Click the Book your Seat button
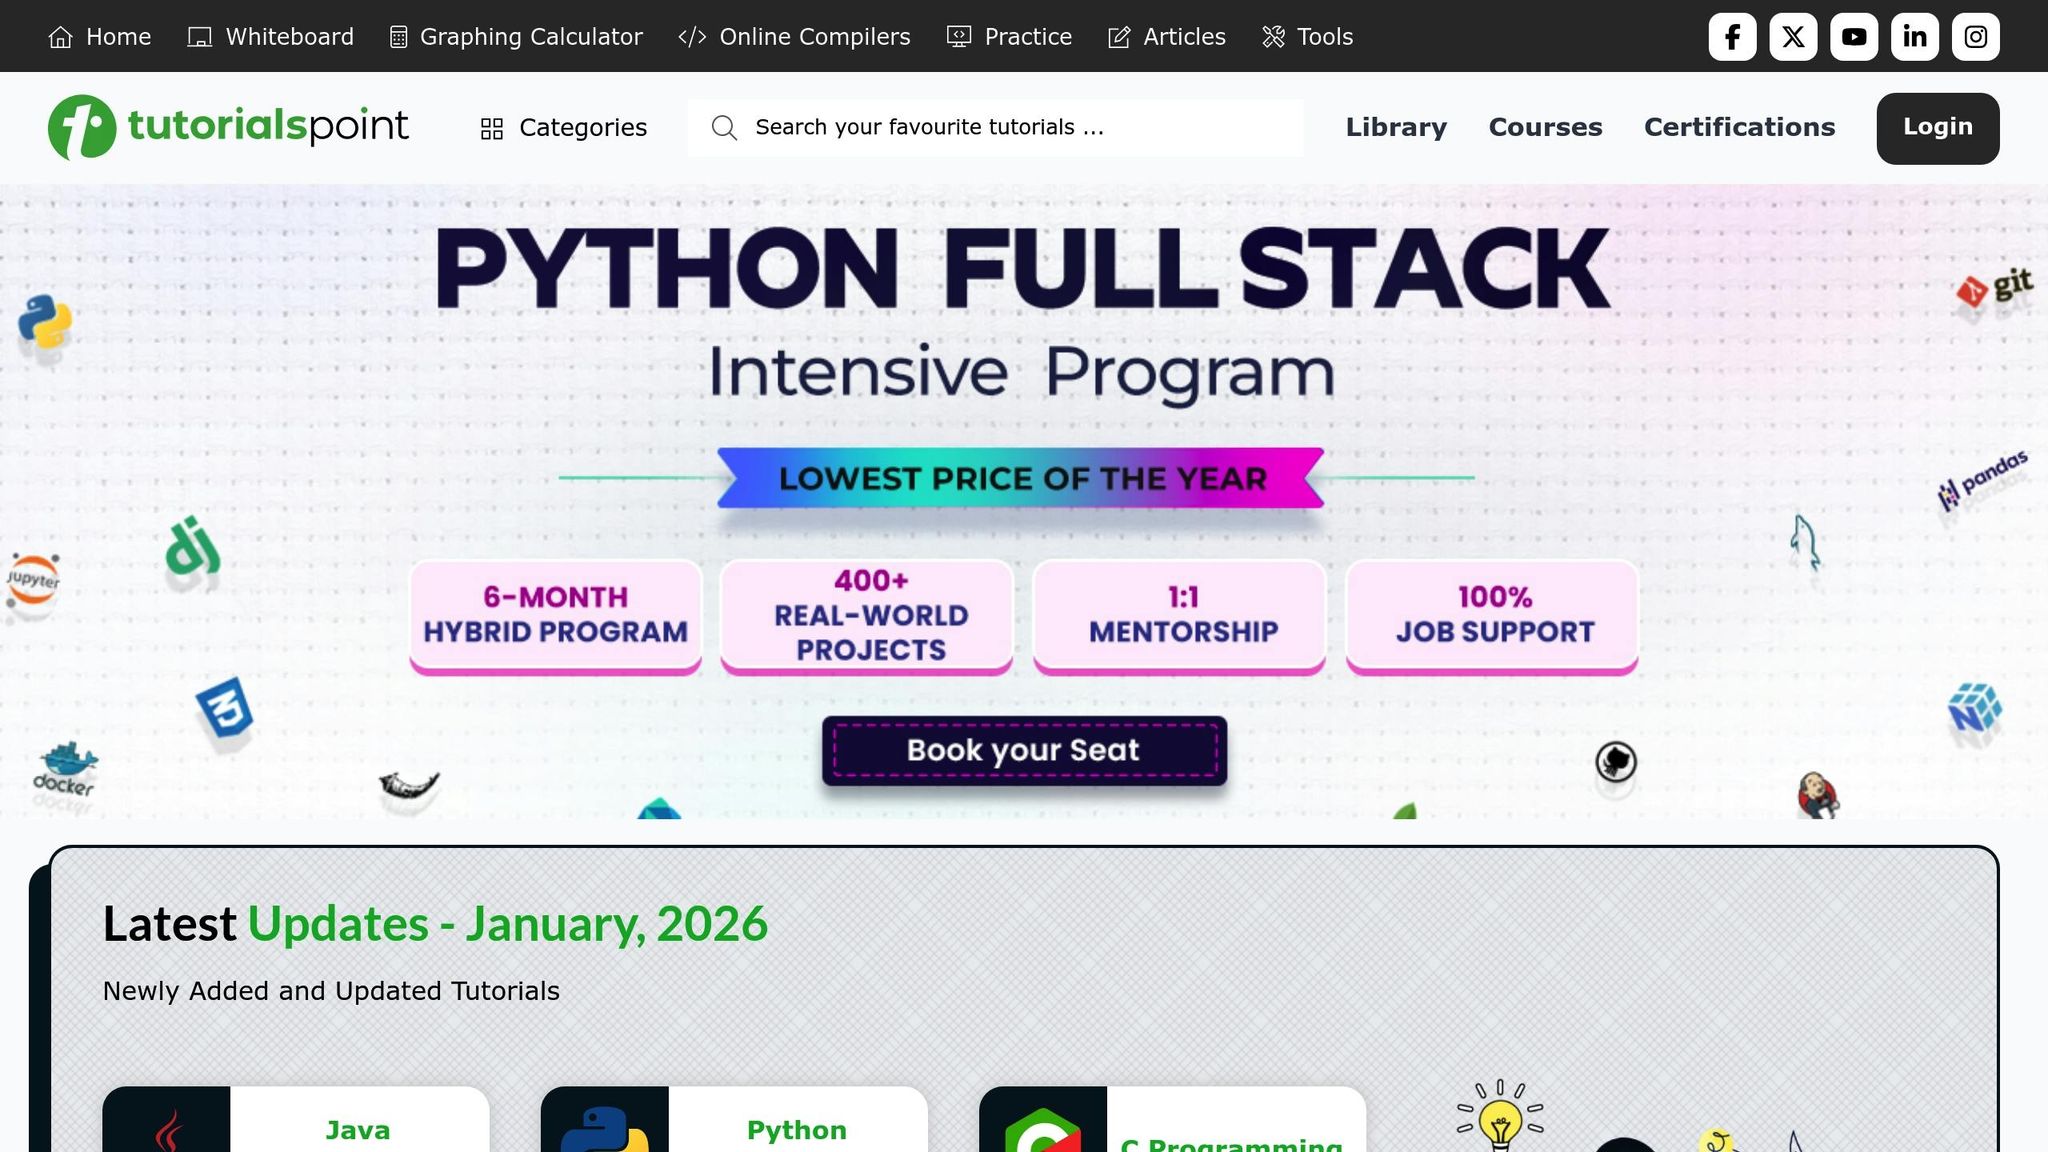 [x=1024, y=750]
